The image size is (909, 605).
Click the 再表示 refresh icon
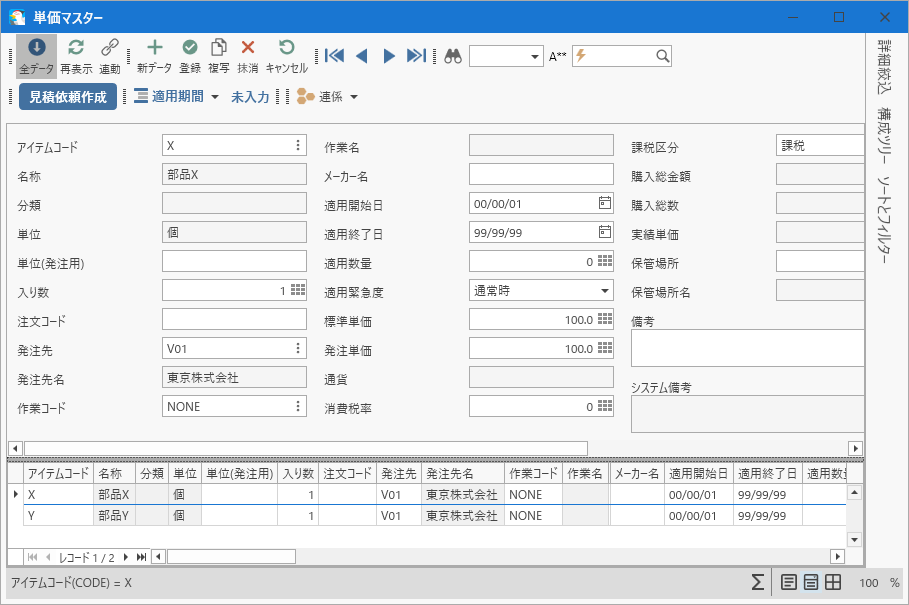tap(76, 48)
